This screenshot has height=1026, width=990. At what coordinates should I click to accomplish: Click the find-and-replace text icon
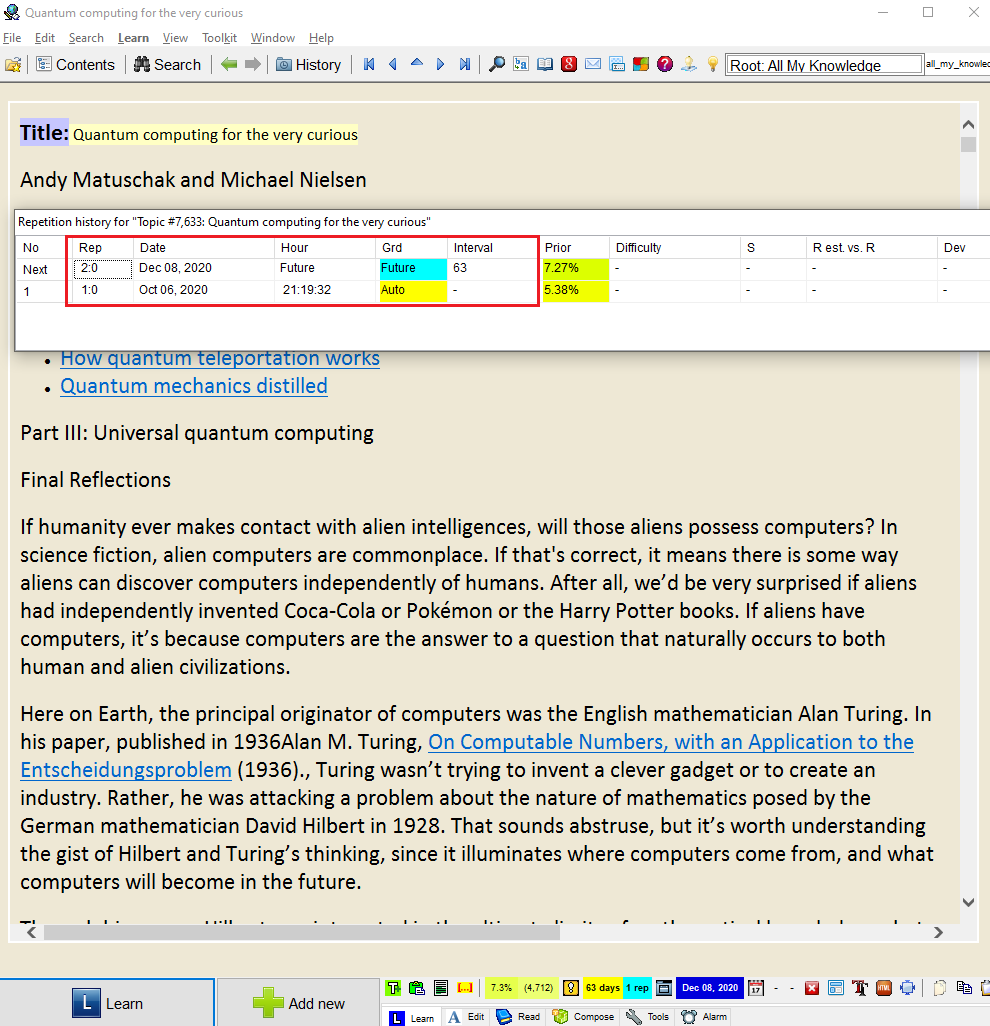tap(521, 64)
